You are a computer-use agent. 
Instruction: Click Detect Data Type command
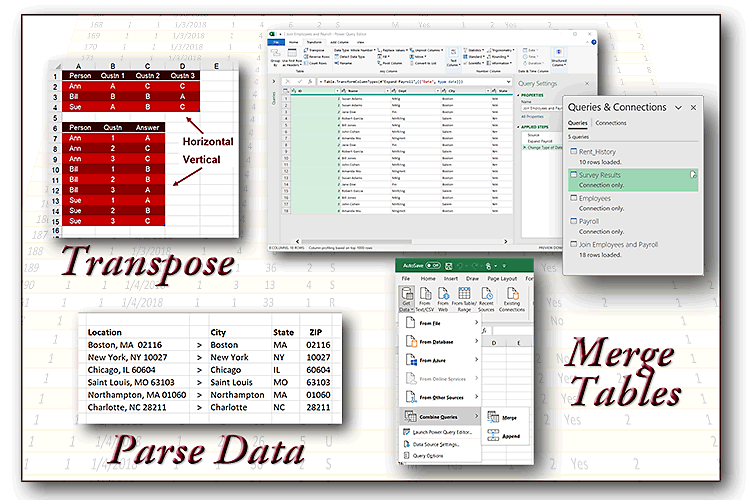(x=350, y=56)
